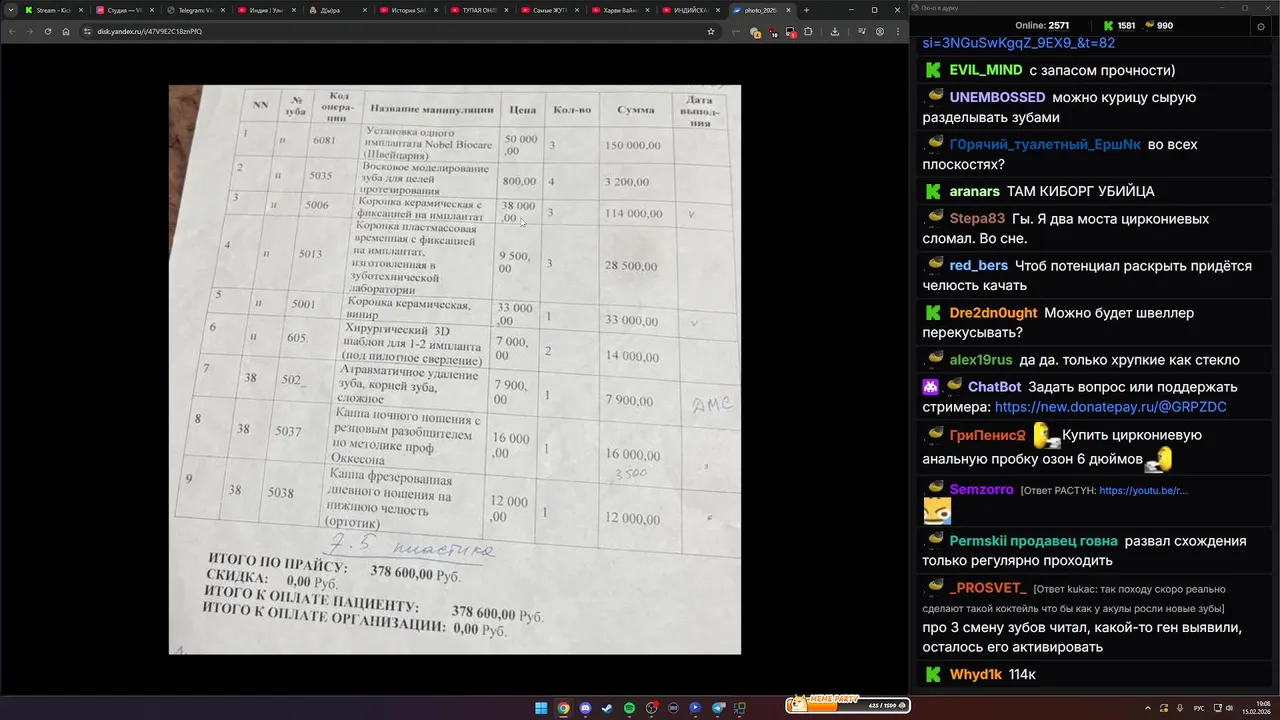Viewport: 1280px width, 720px height.
Task: Click username _PROSVET_ in chat
Action: click(988, 588)
